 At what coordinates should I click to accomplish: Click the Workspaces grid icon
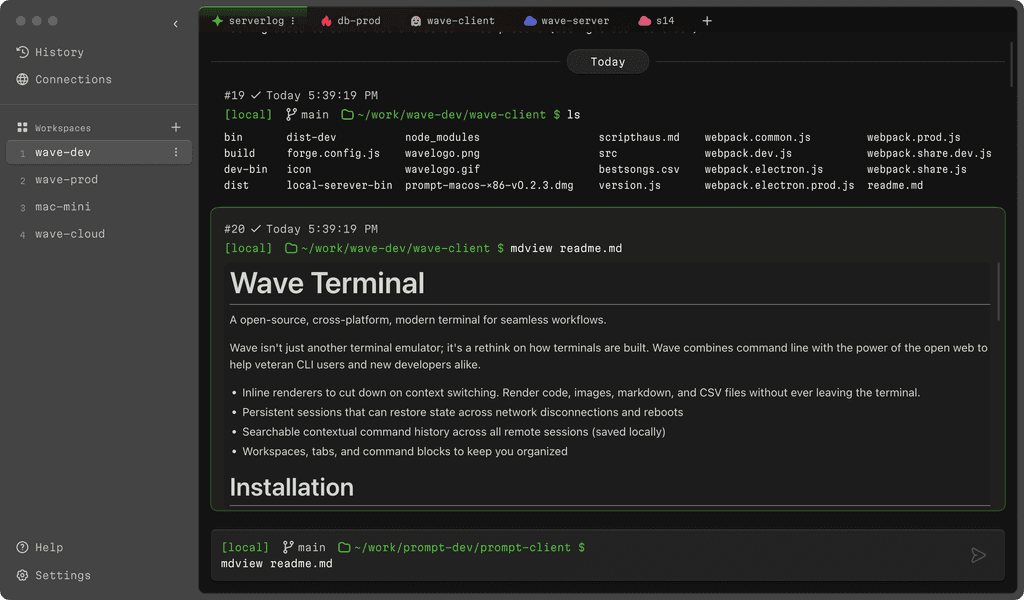pos(22,127)
